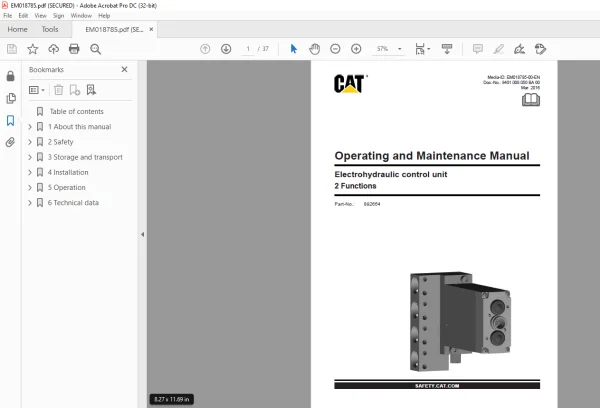Click the 'Operating and Maintenance Manual' title
600x408 pixels.
click(x=432, y=156)
